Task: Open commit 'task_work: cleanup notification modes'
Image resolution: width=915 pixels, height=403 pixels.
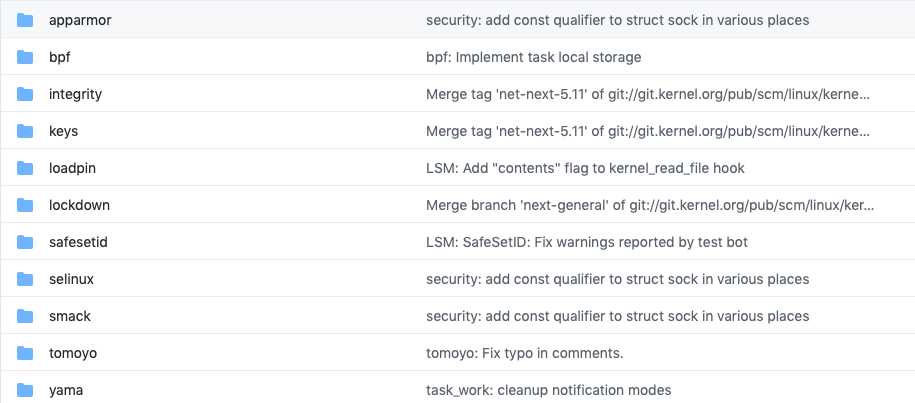Action: click(548, 390)
